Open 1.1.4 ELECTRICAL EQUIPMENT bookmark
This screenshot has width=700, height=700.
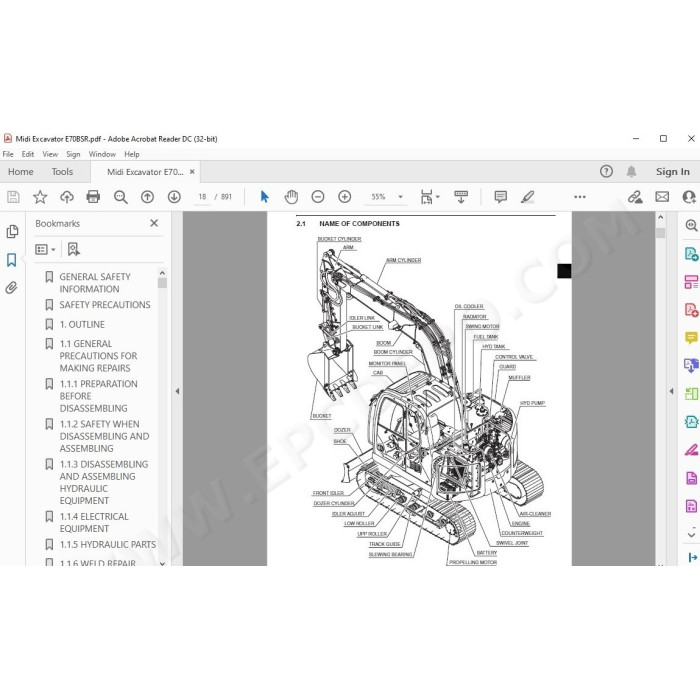click(x=94, y=523)
